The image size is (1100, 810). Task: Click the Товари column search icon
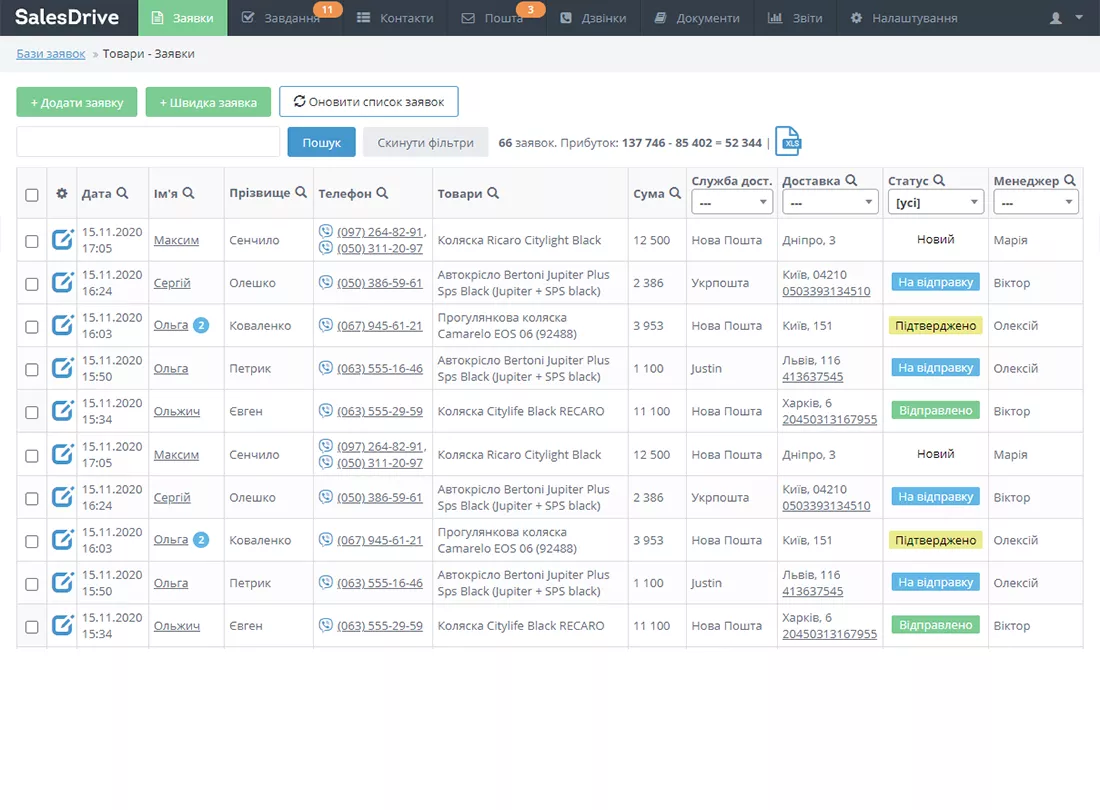click(493, 193)
